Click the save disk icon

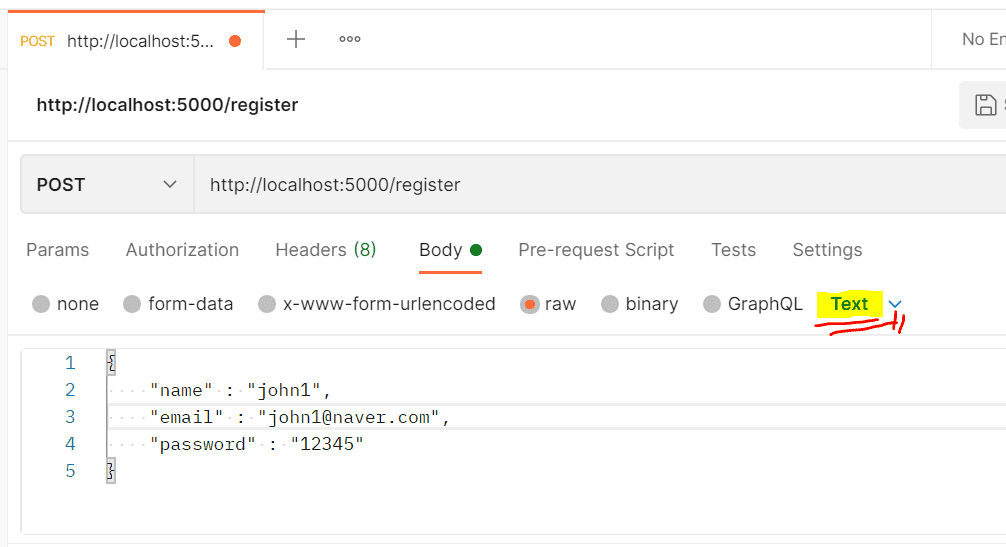985,105
